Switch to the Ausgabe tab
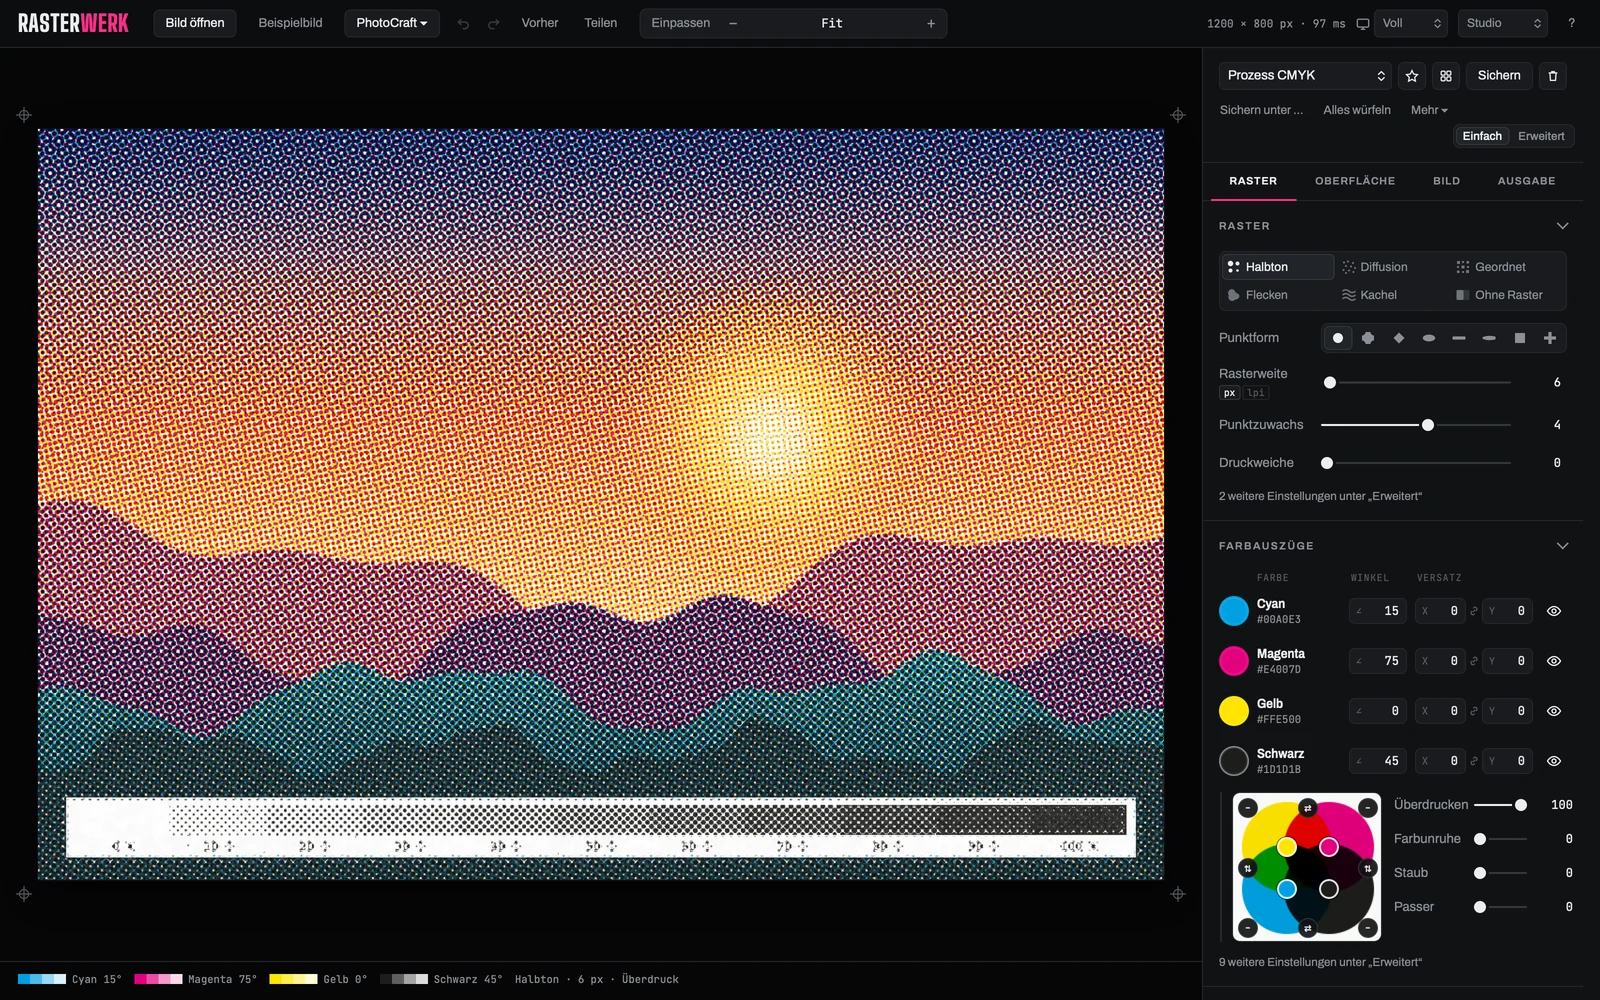The height and width of the screenshot is (1000, 1600). [1526, 181]
